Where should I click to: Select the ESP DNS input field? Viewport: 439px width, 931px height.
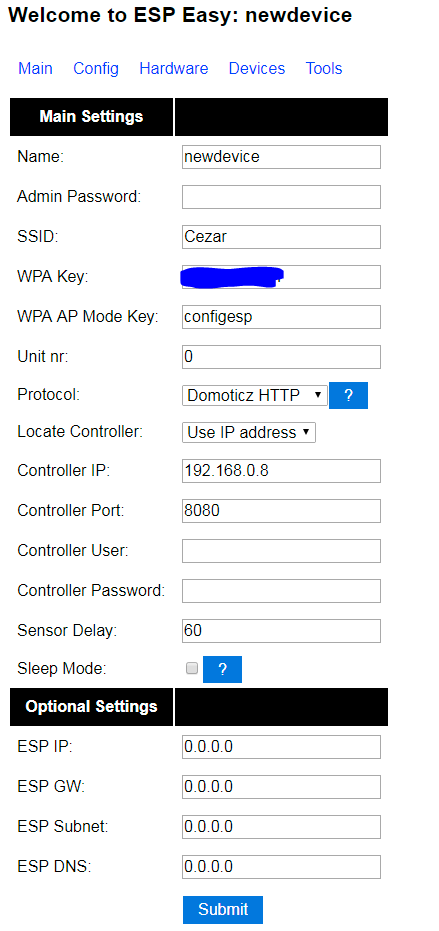(x=281, y=867)
